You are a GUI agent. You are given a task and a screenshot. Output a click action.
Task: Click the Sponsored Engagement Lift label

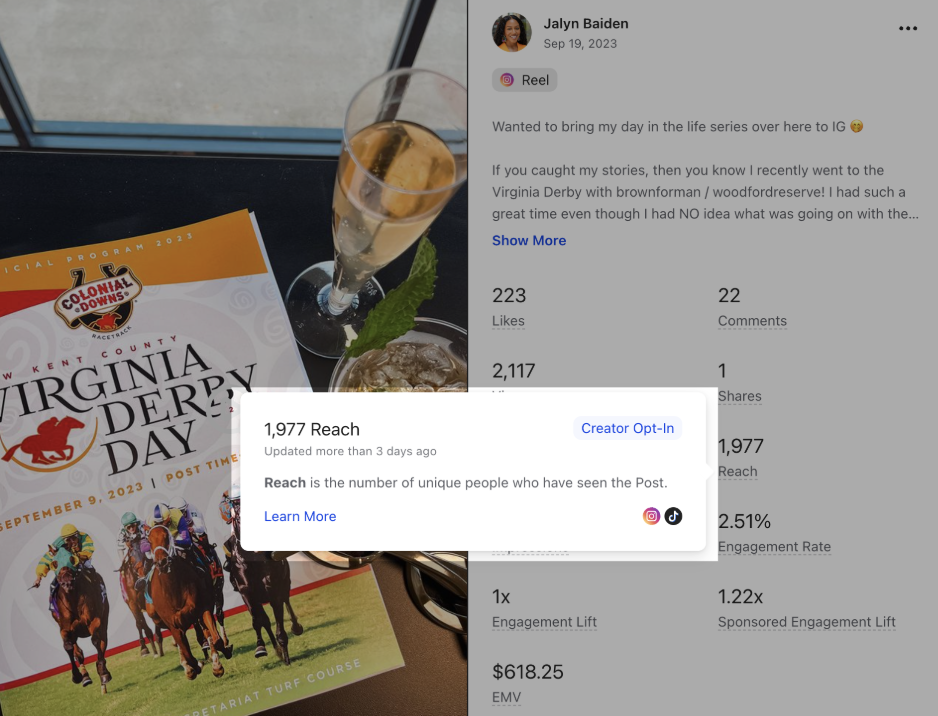806,622
